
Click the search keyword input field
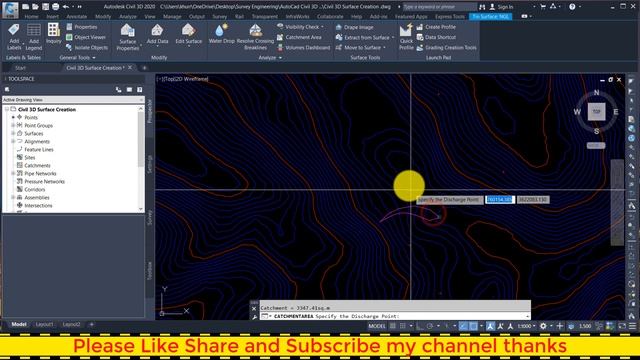[439, 7]
